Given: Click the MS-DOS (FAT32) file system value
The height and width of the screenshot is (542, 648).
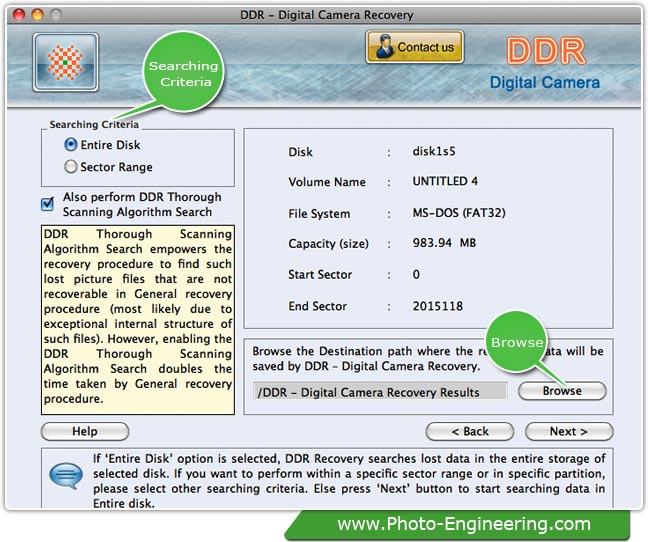Looking at the screenshot, I should [459, 213].
